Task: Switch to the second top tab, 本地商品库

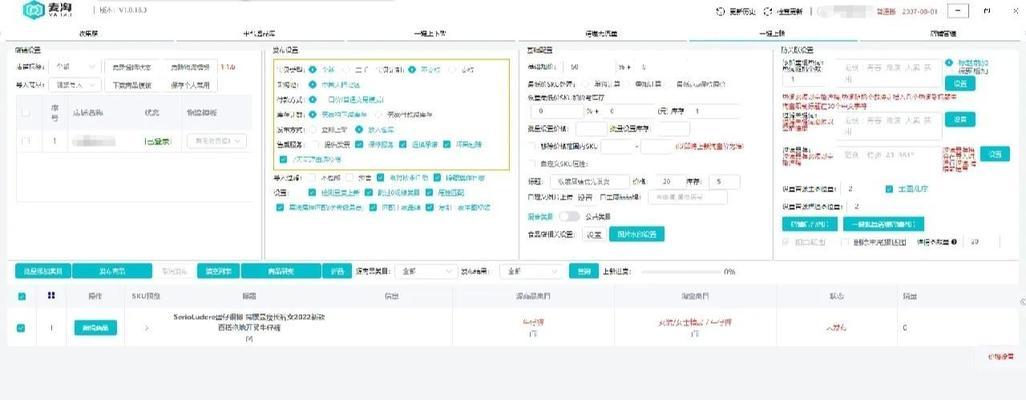Action: [x=259, y=33]
